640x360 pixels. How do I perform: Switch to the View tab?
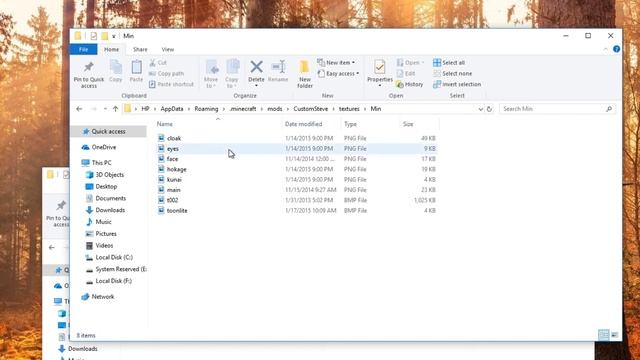pos(168,49)
